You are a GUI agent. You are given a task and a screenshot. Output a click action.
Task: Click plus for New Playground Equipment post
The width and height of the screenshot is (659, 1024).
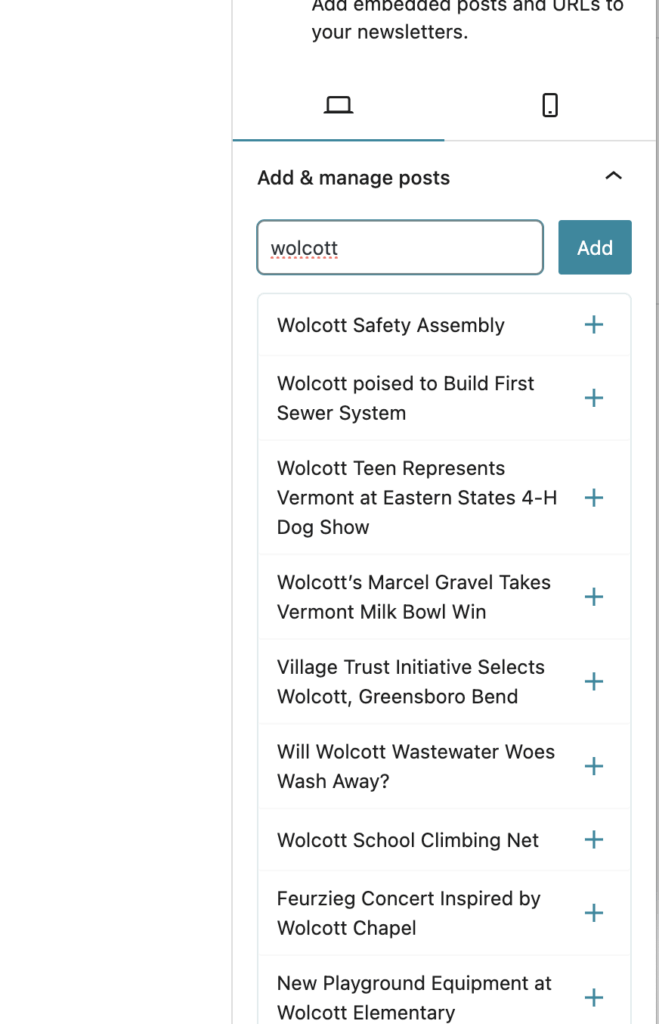(x=594, y=998)
